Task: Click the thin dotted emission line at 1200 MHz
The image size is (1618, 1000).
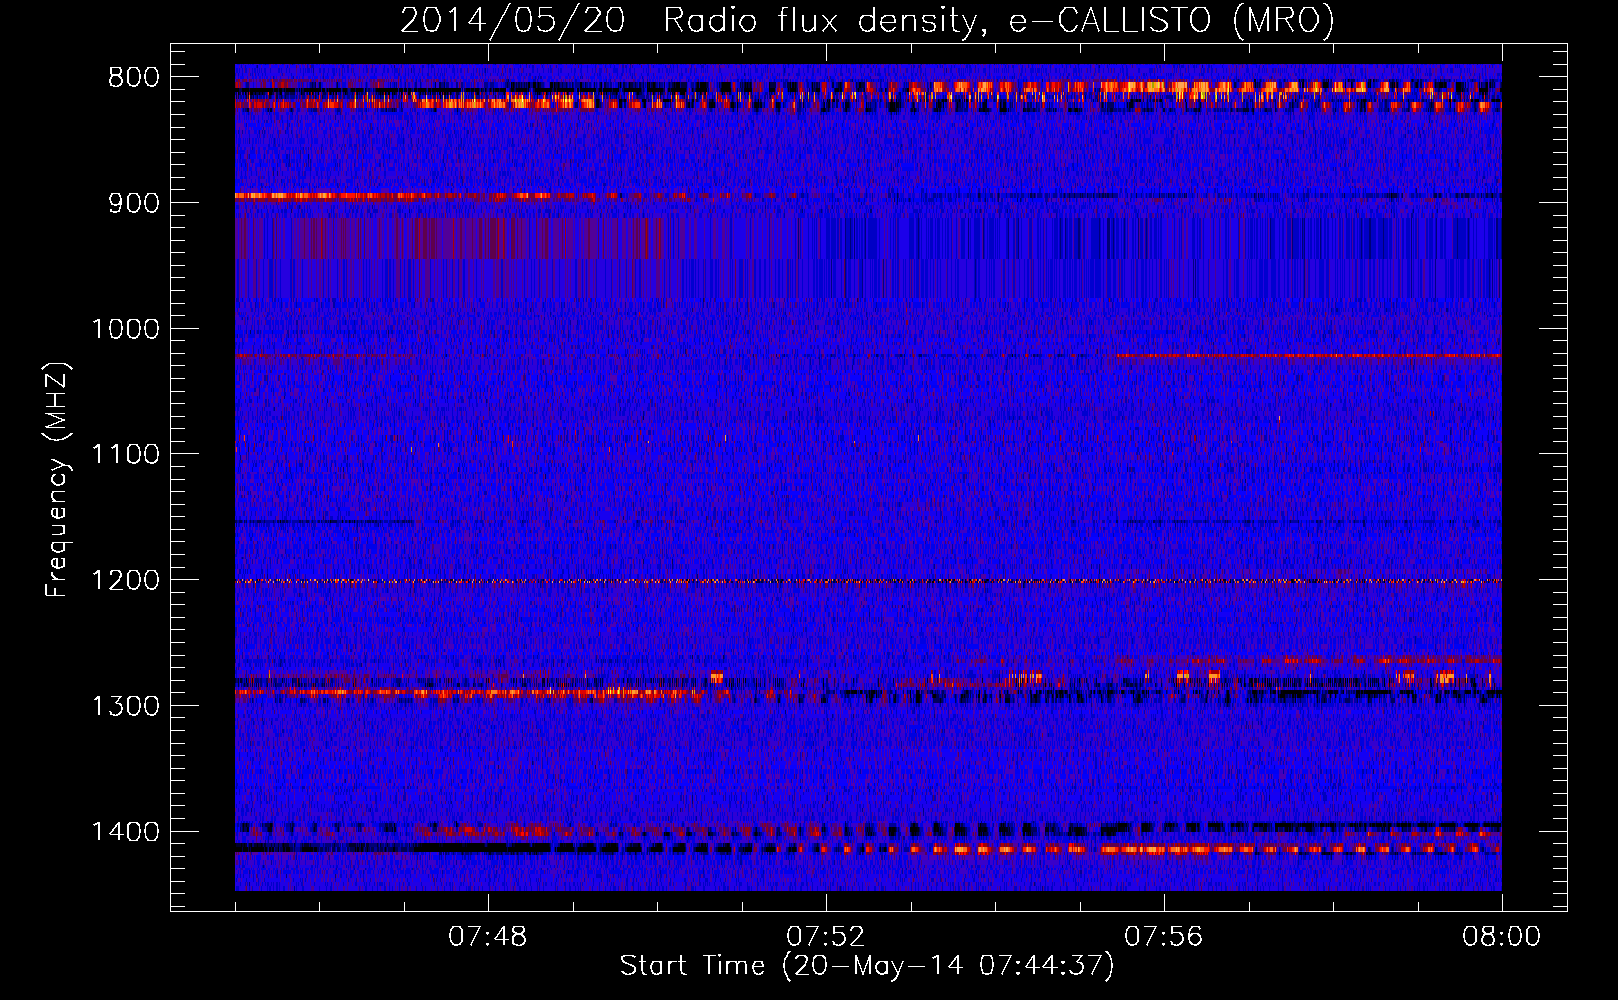Action: tap(868, 581)
